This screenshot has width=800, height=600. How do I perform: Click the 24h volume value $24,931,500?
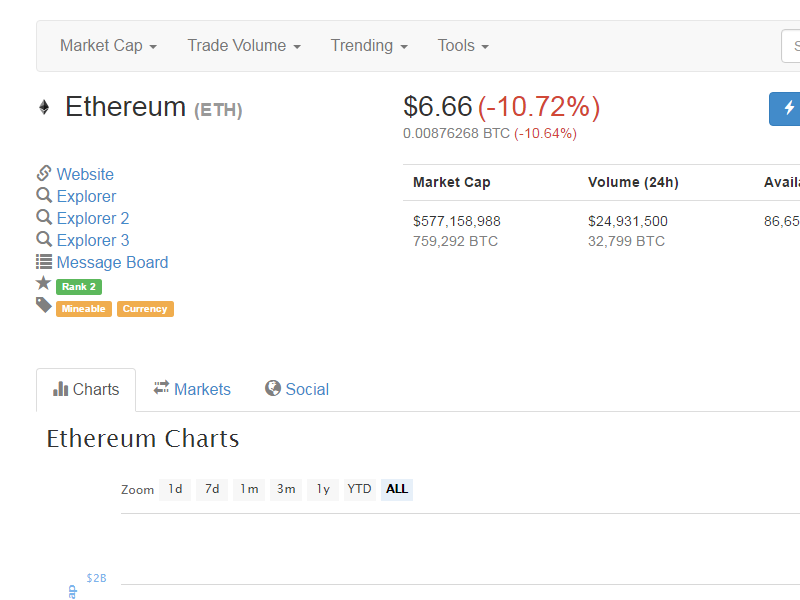[628, 221]
